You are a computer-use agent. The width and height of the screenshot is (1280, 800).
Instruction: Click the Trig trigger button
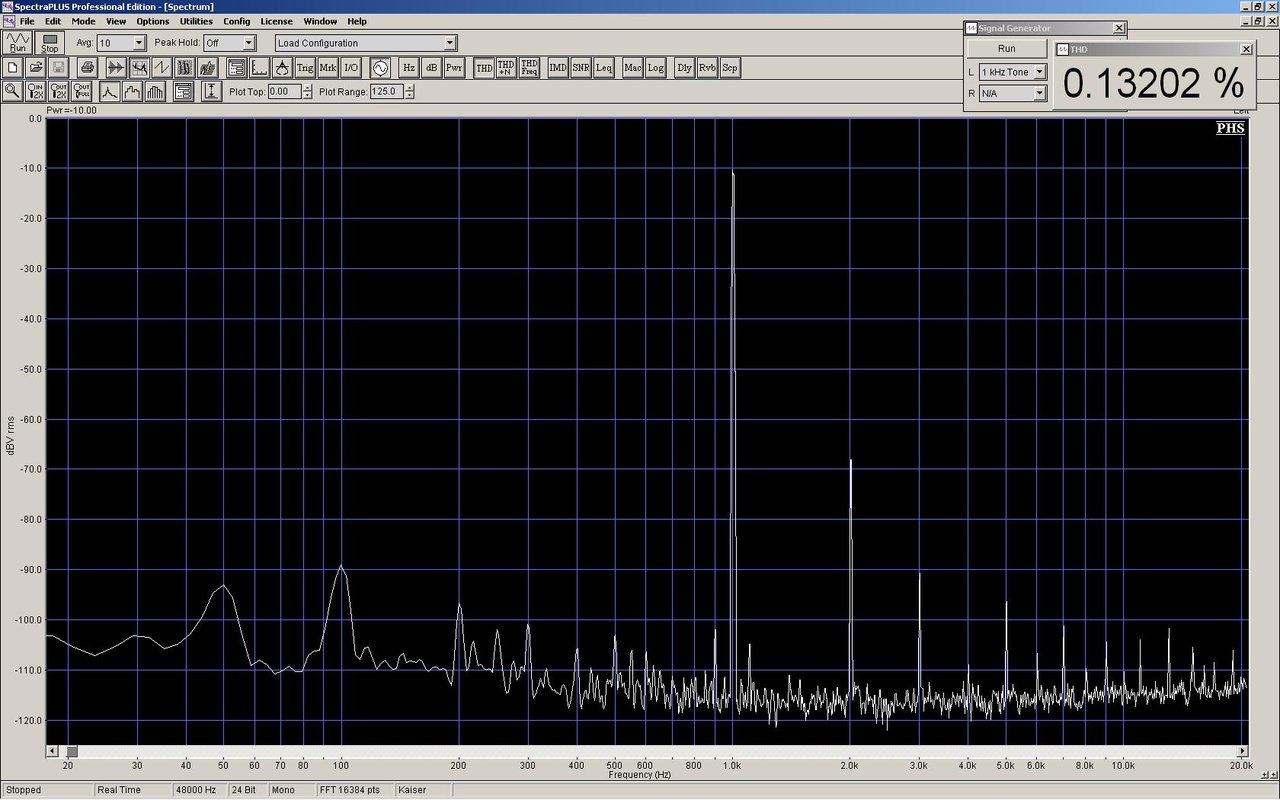[305, 68]
